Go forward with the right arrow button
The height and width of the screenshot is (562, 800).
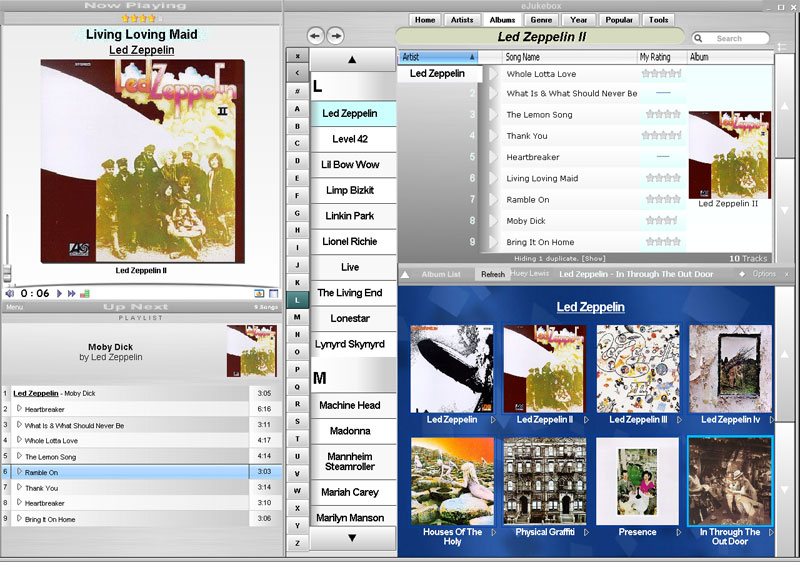click(335, 36)
